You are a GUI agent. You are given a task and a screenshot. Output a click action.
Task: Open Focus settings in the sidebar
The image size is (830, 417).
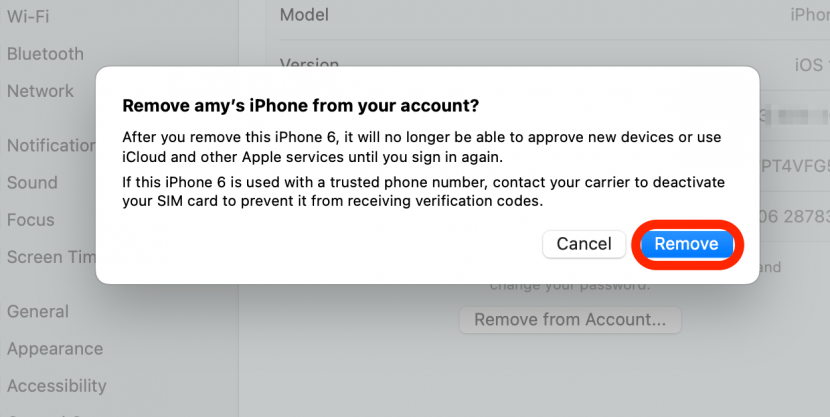(31, 220)
